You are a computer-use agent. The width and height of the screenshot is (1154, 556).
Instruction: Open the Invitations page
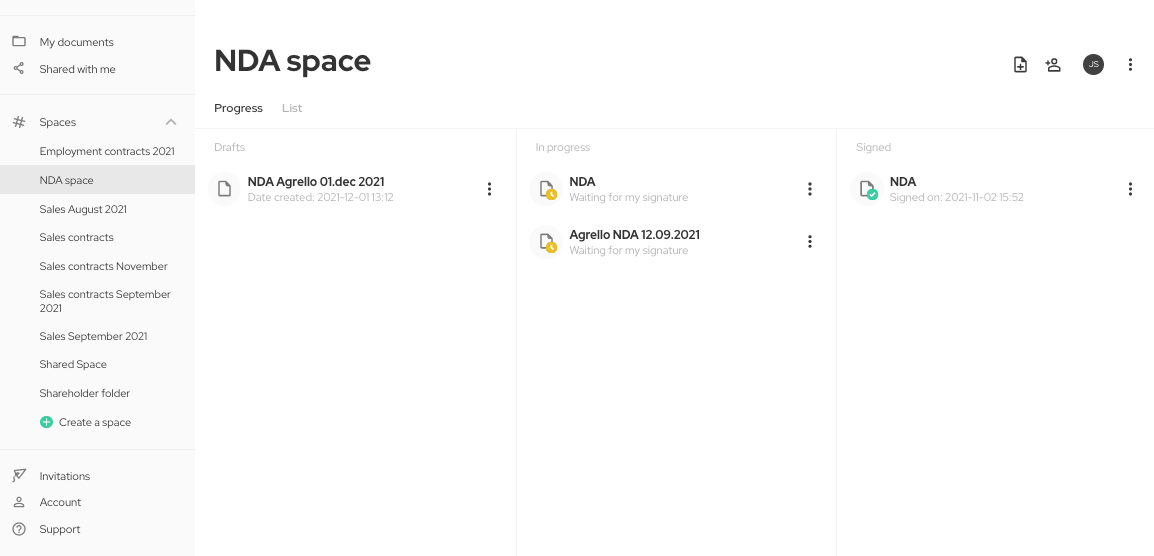(64, 476)
